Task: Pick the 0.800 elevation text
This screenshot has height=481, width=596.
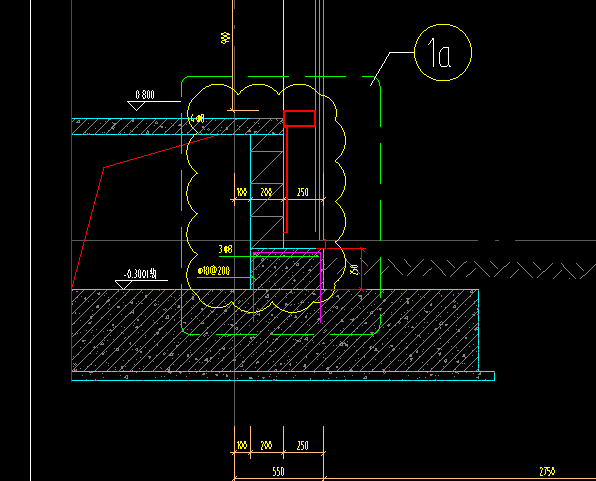Action: 145,95
